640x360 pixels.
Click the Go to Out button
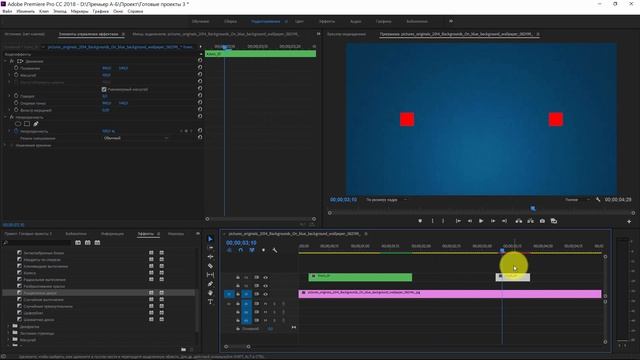click(x=504, y=221)
